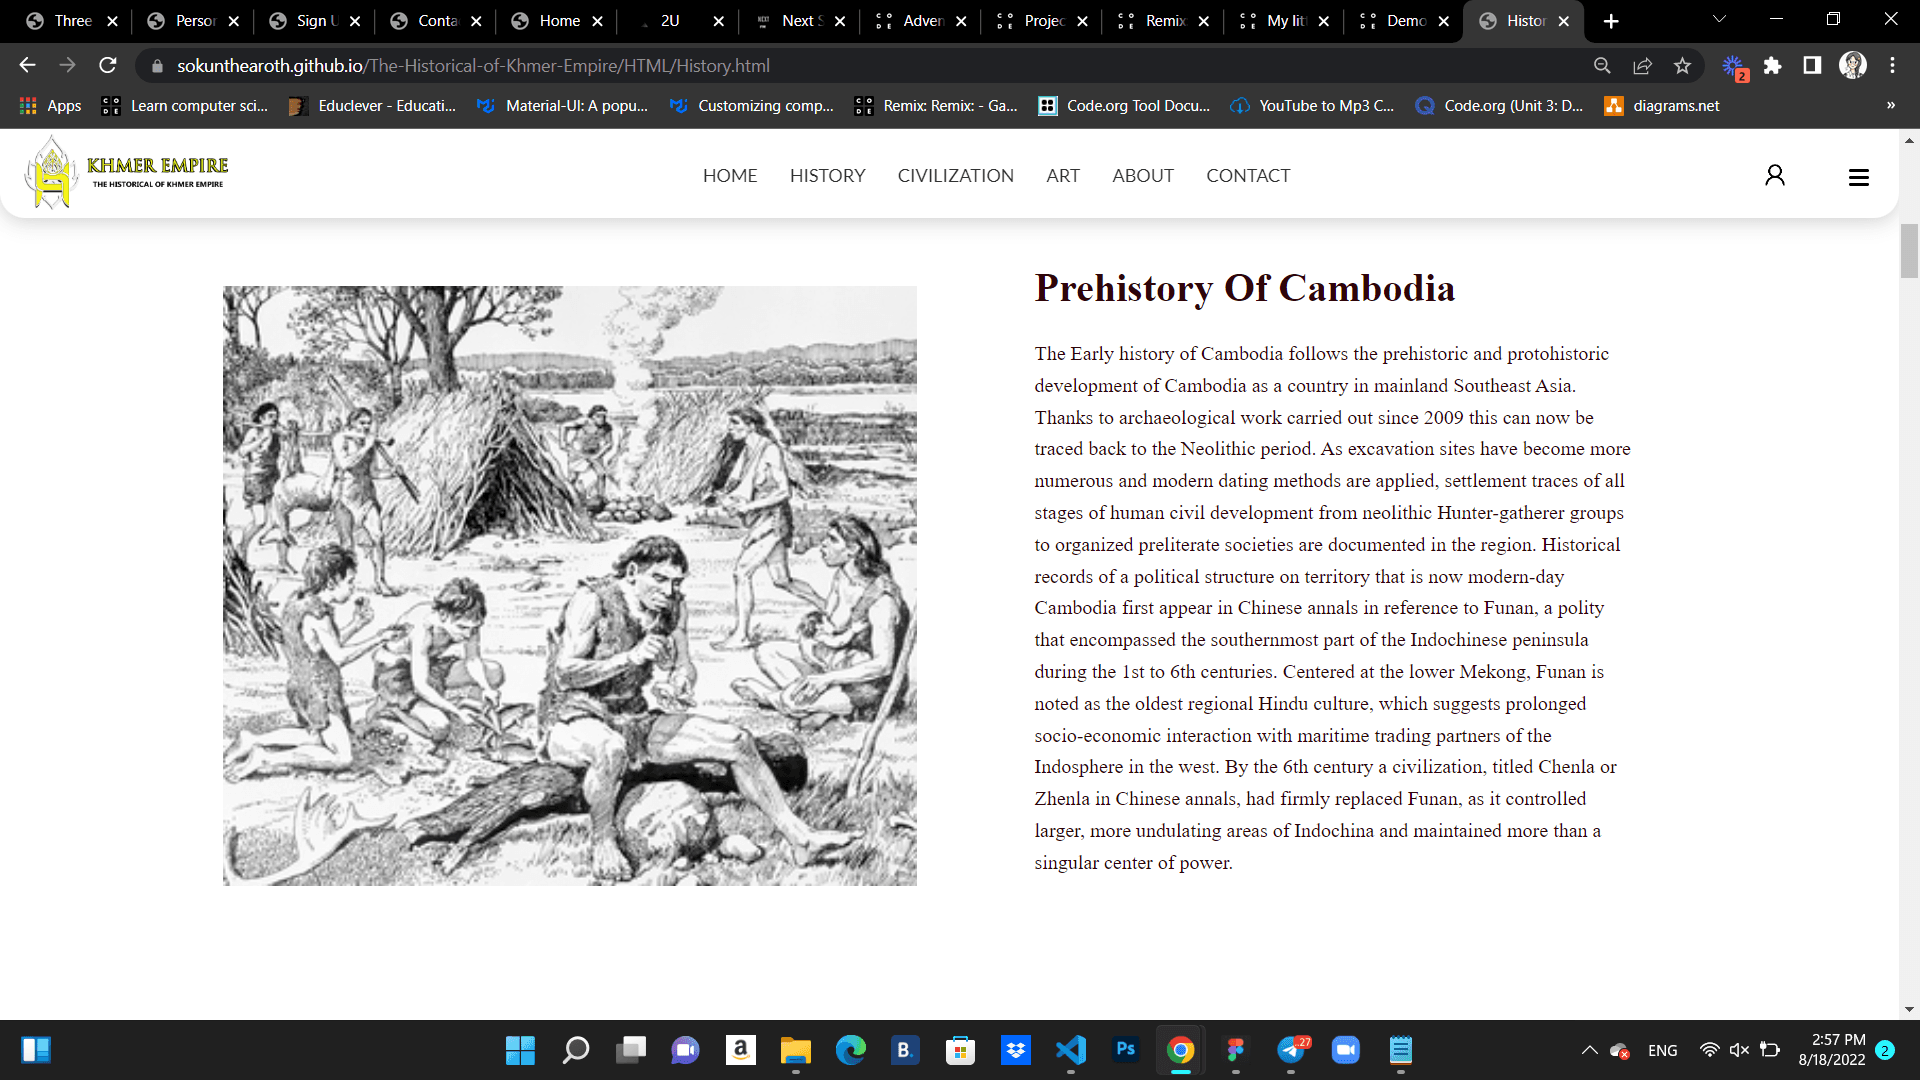Click the prehistoric camp illustration
This screenshot has width=1920, height=1080.
(570, 586)
